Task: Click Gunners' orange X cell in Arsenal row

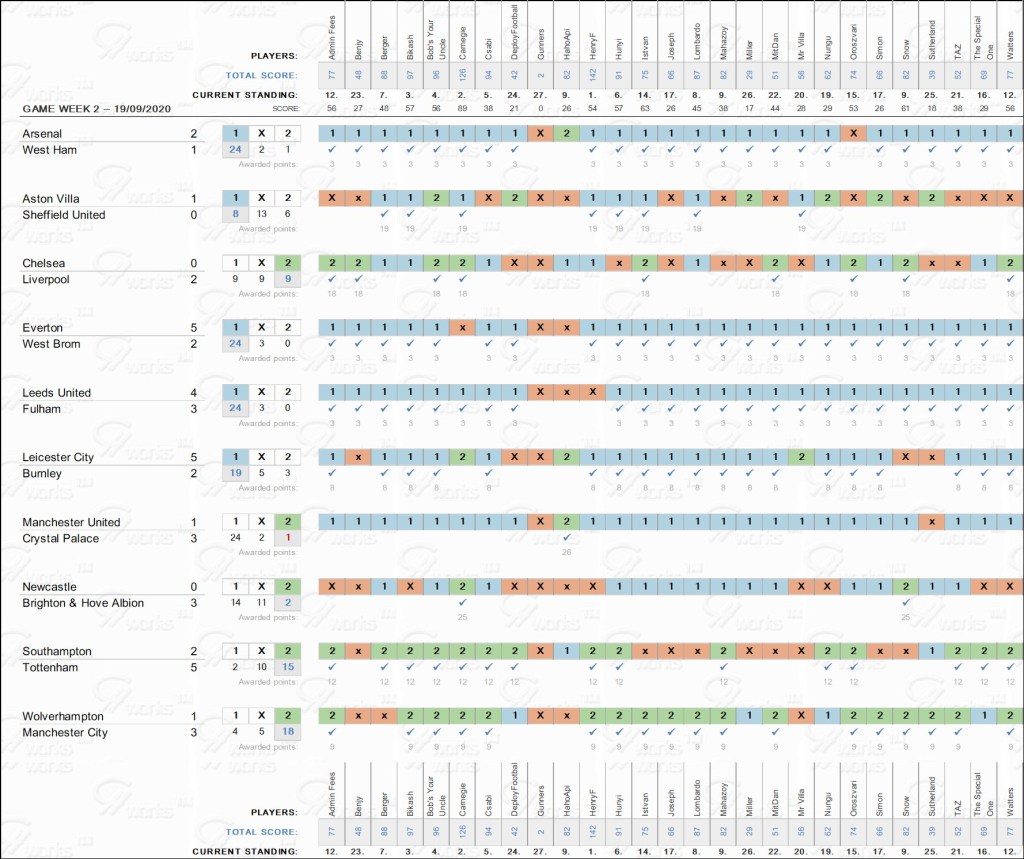Action: (x=540, y=133)
